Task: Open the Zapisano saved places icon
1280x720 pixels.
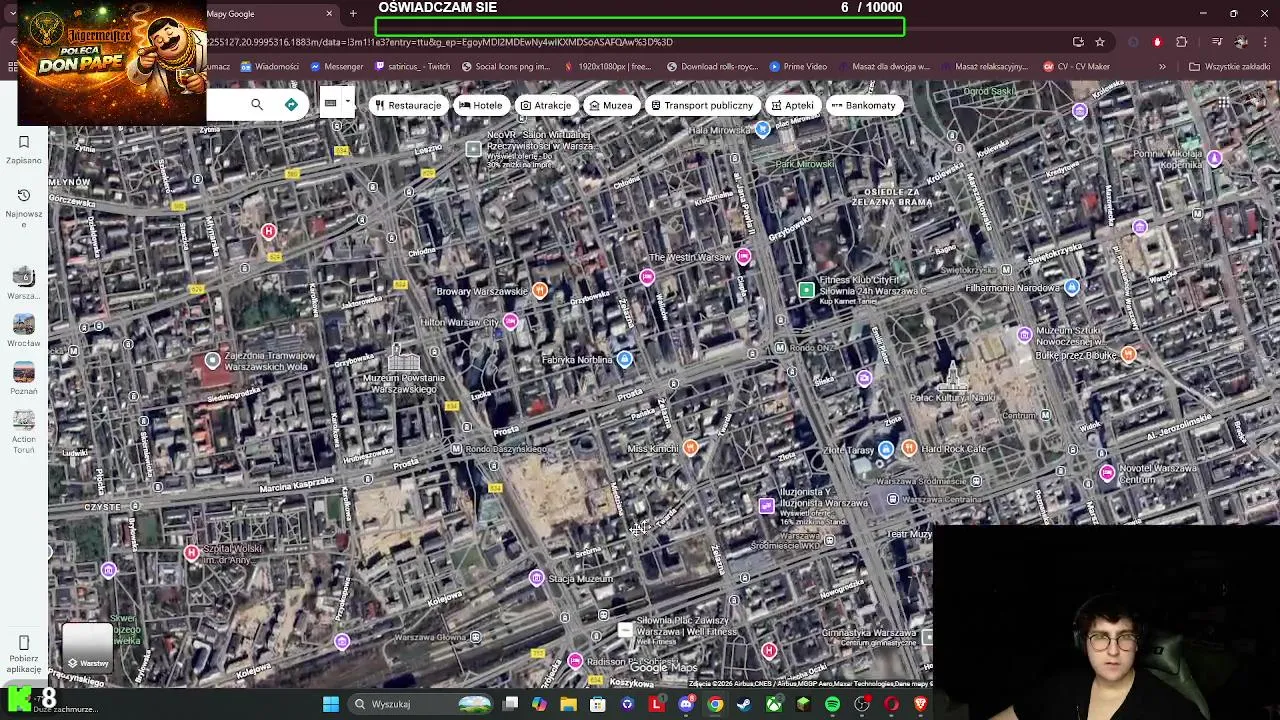Action: pos(24,142)
